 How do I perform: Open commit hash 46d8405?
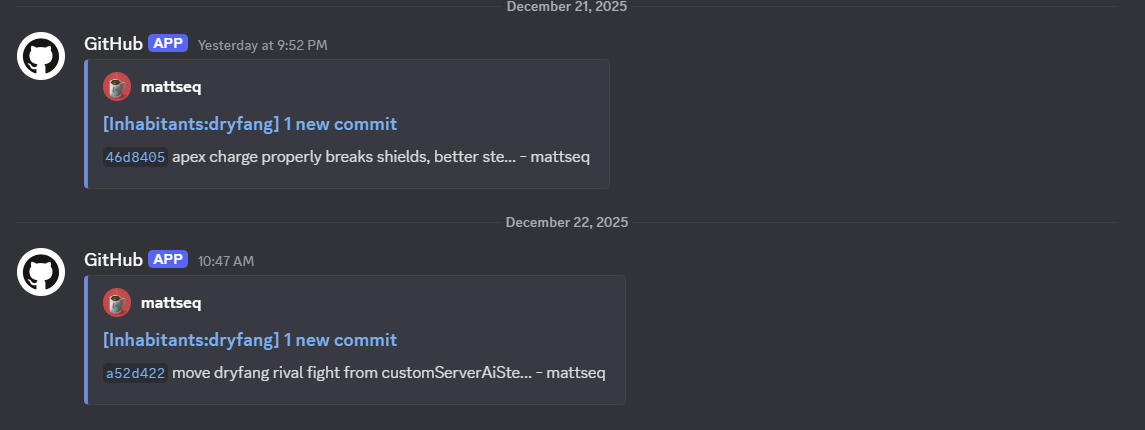135,157
